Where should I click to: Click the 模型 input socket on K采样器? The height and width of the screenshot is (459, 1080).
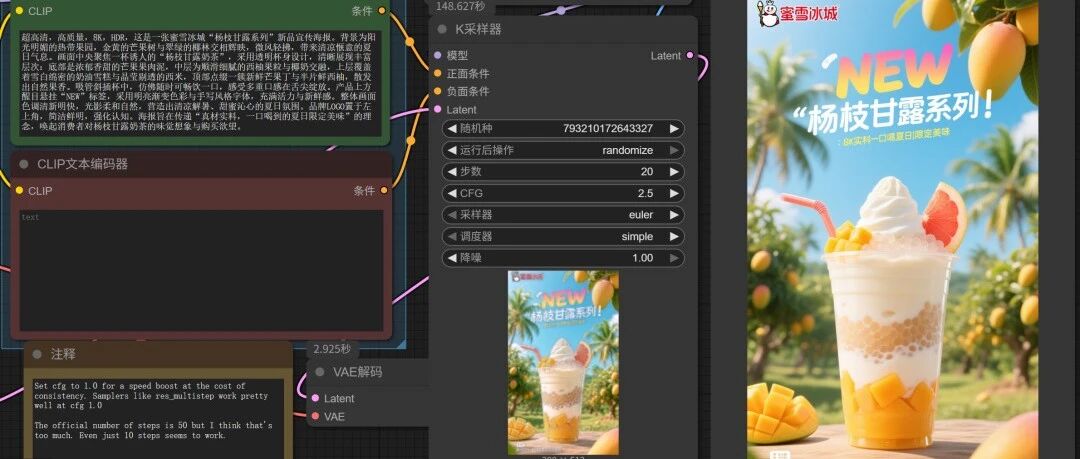point(437,55)
